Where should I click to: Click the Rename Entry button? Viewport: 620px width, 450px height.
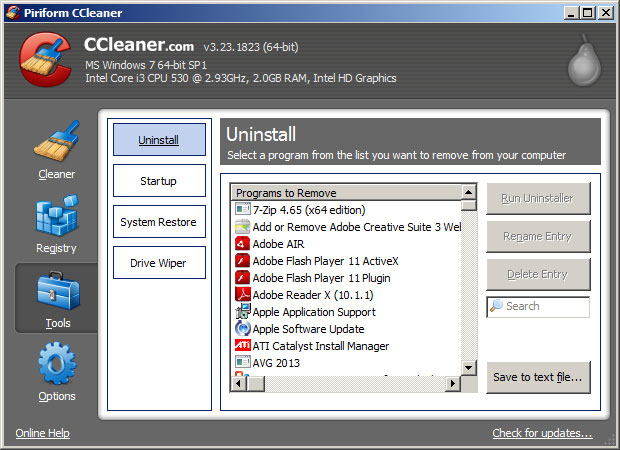pos(538,236)
